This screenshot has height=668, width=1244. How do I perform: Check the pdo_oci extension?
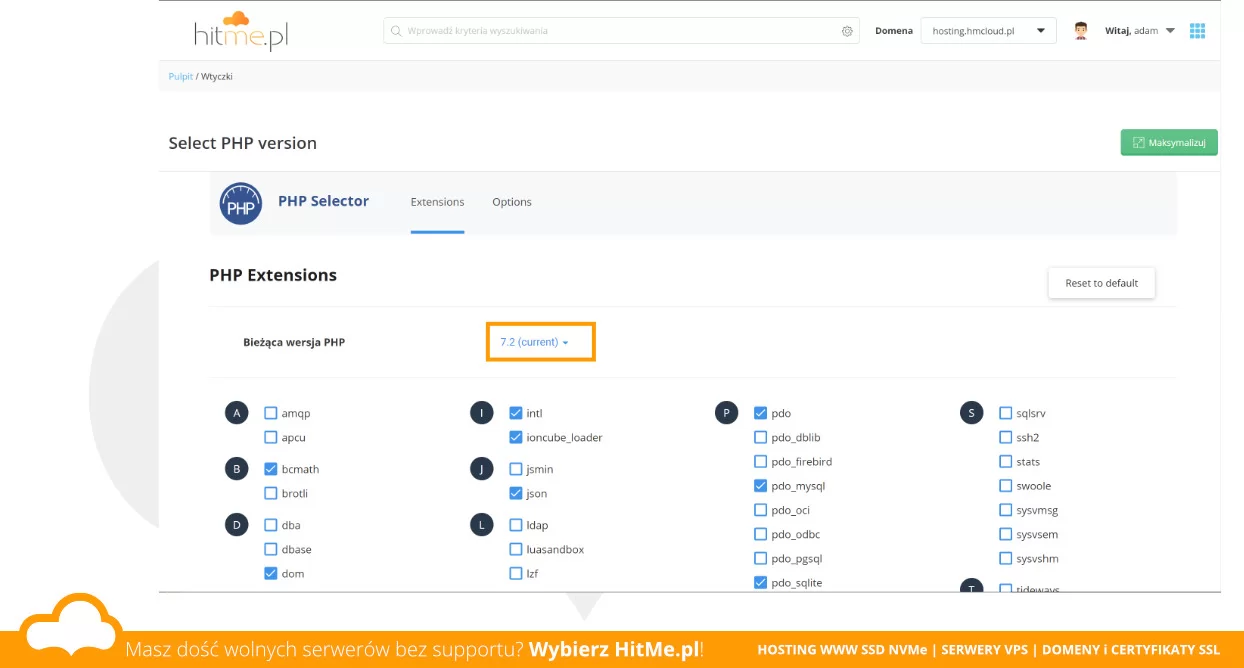(761, 510)
